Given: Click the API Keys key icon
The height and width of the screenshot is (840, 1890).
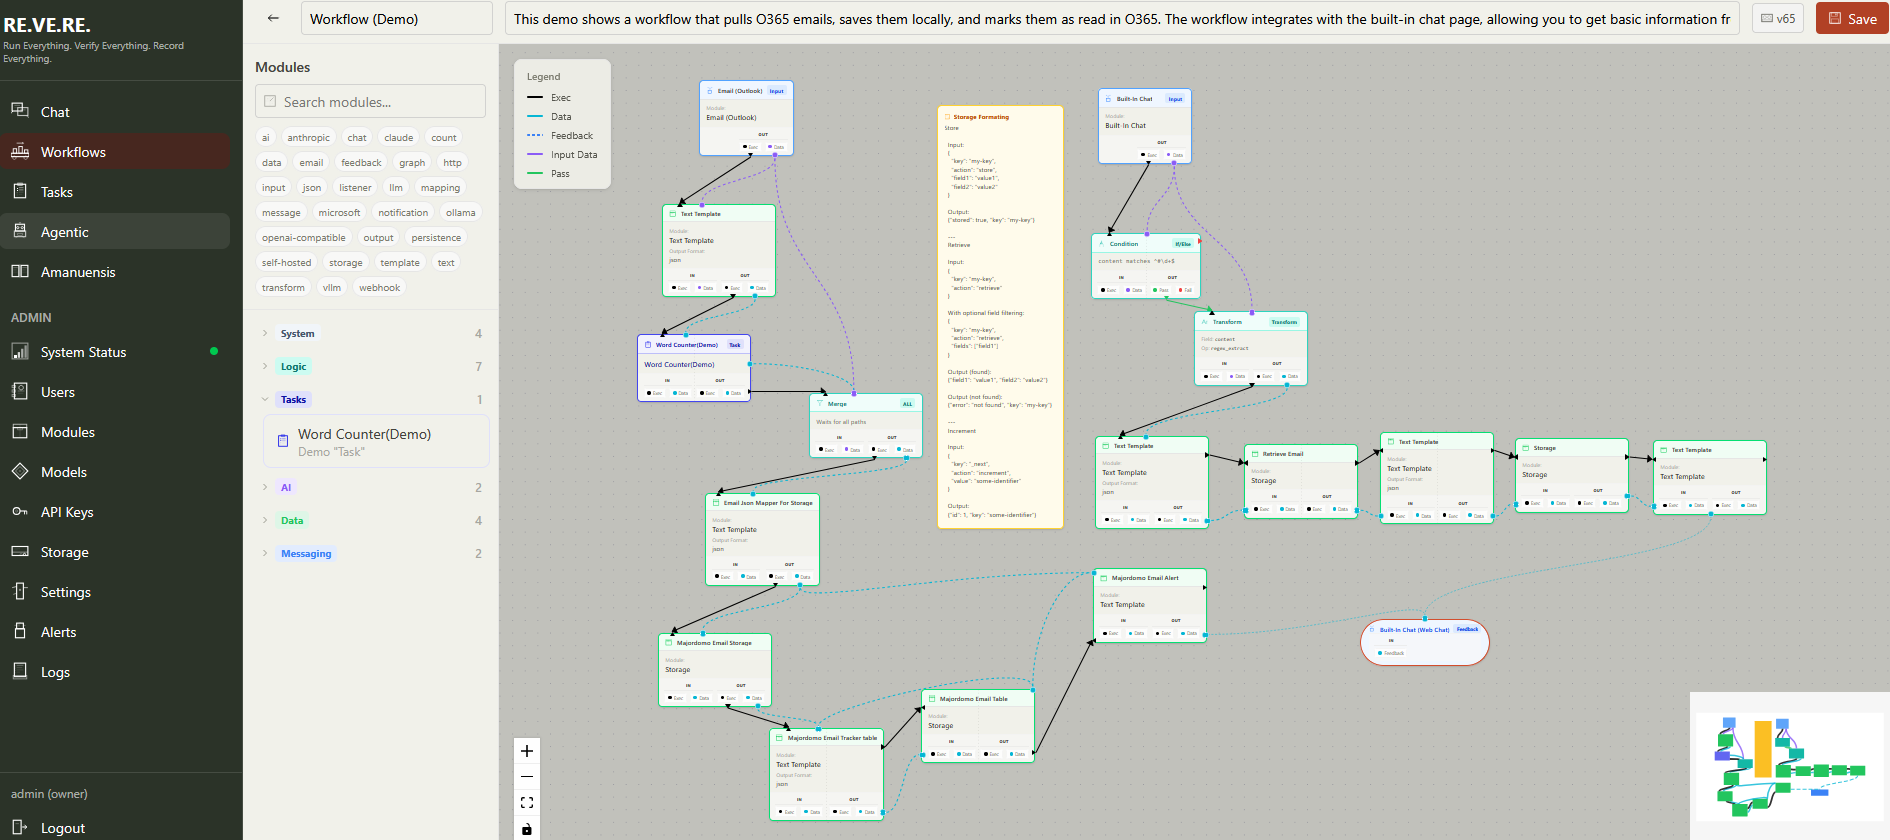Looking at the screenshot, I should pyautogui.click(x=20, y=511).
